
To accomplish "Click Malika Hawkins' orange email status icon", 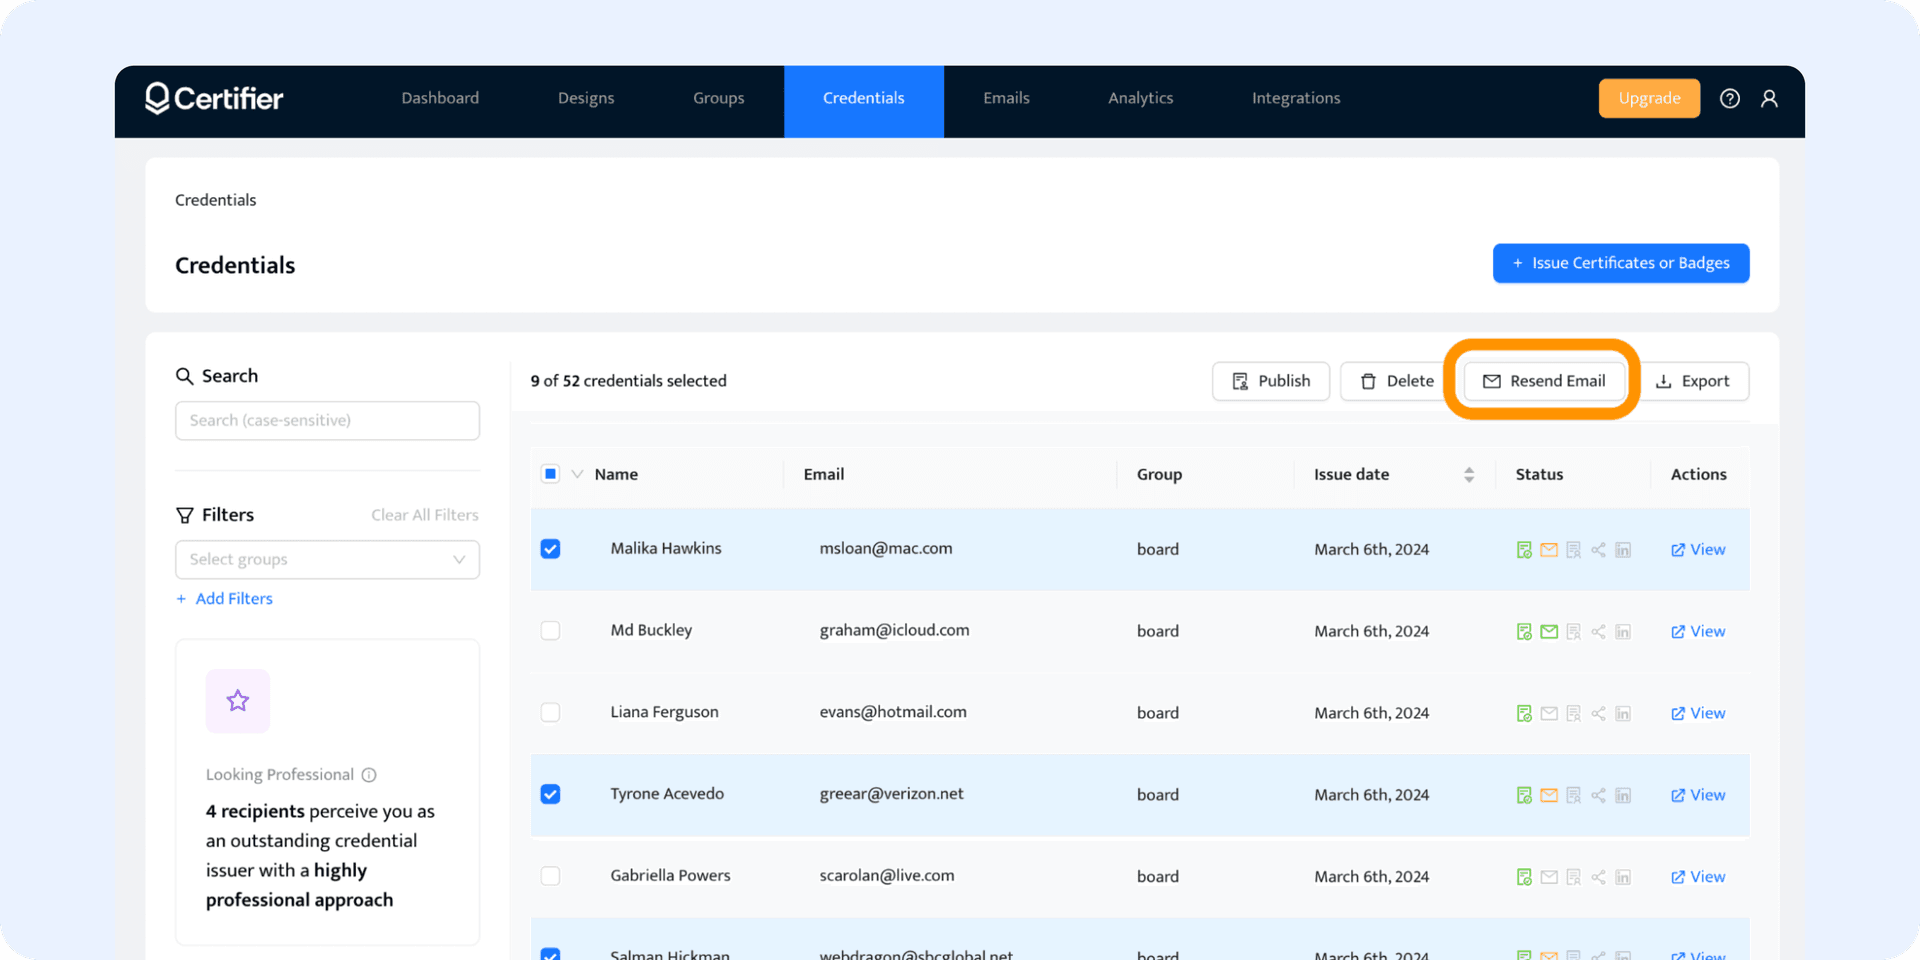I will pos(1548,550).
